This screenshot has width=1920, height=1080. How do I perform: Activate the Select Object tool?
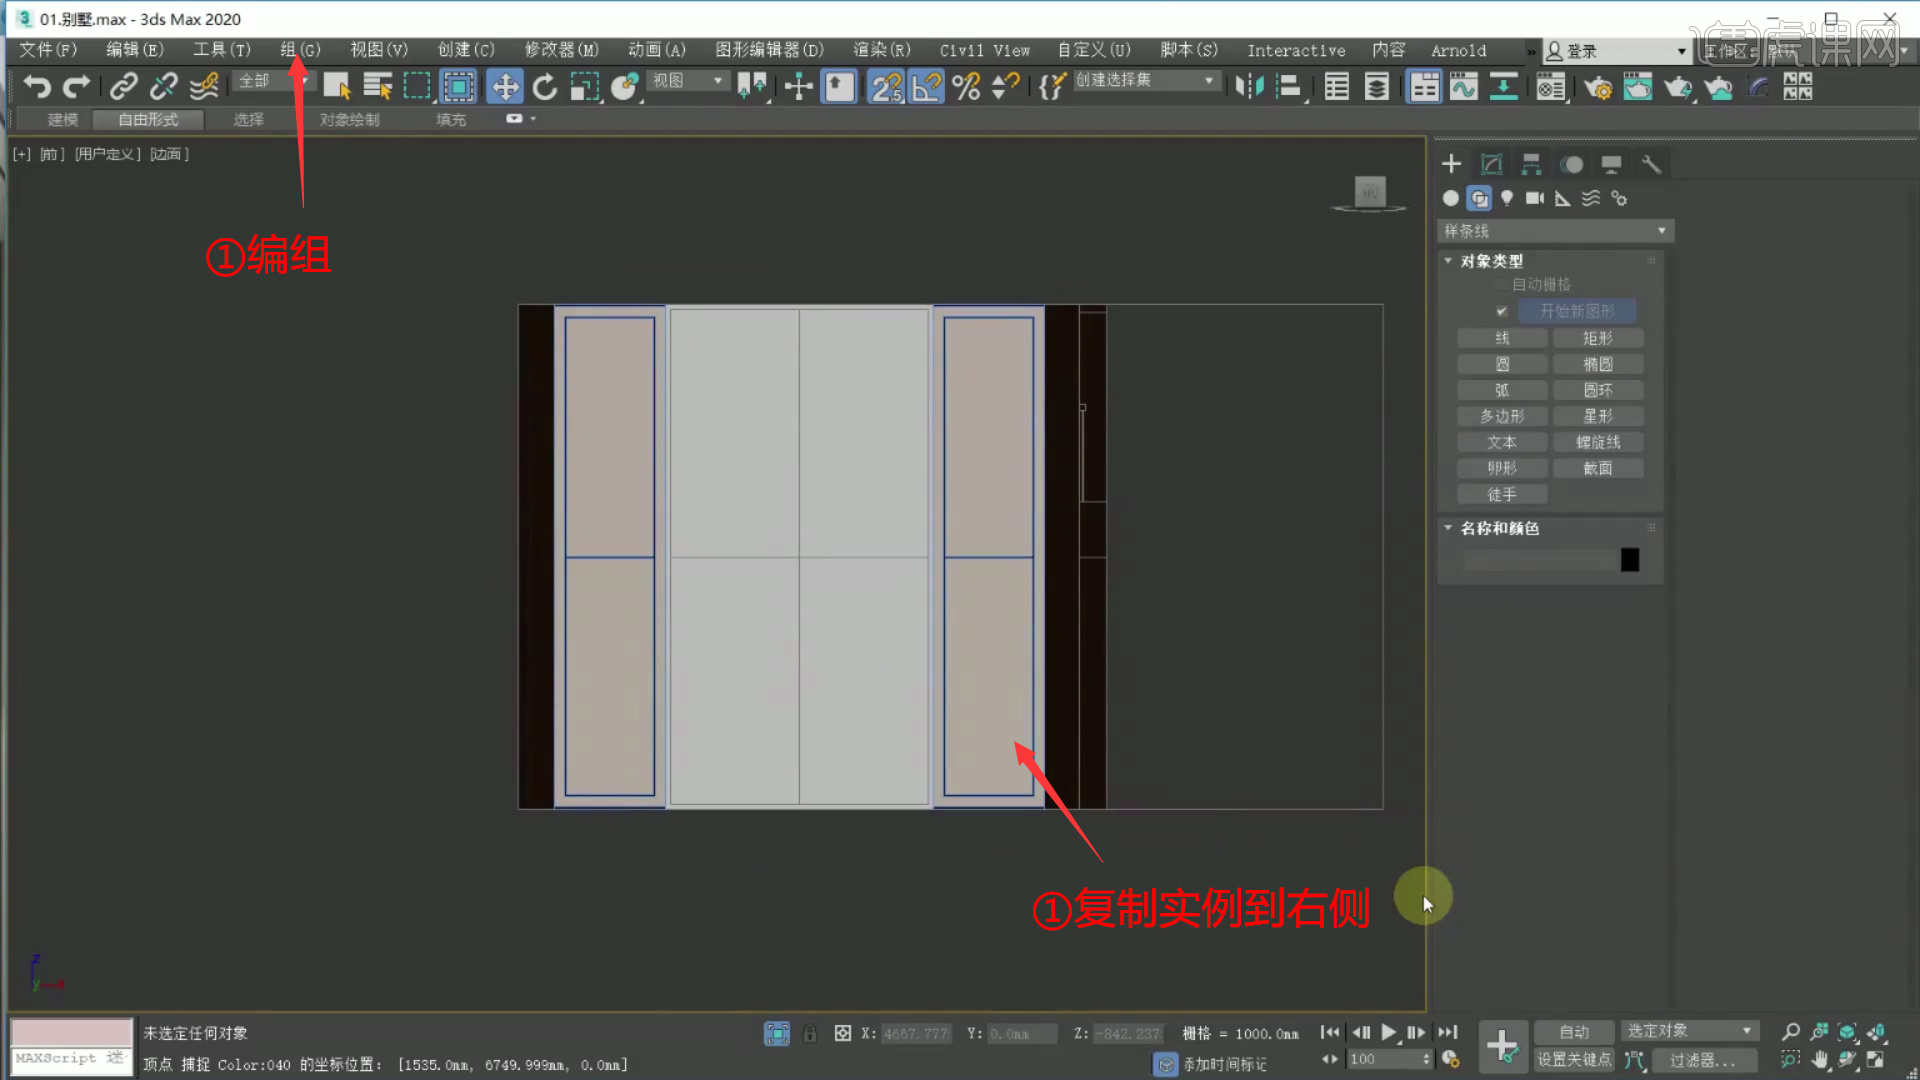click(337, 87)
